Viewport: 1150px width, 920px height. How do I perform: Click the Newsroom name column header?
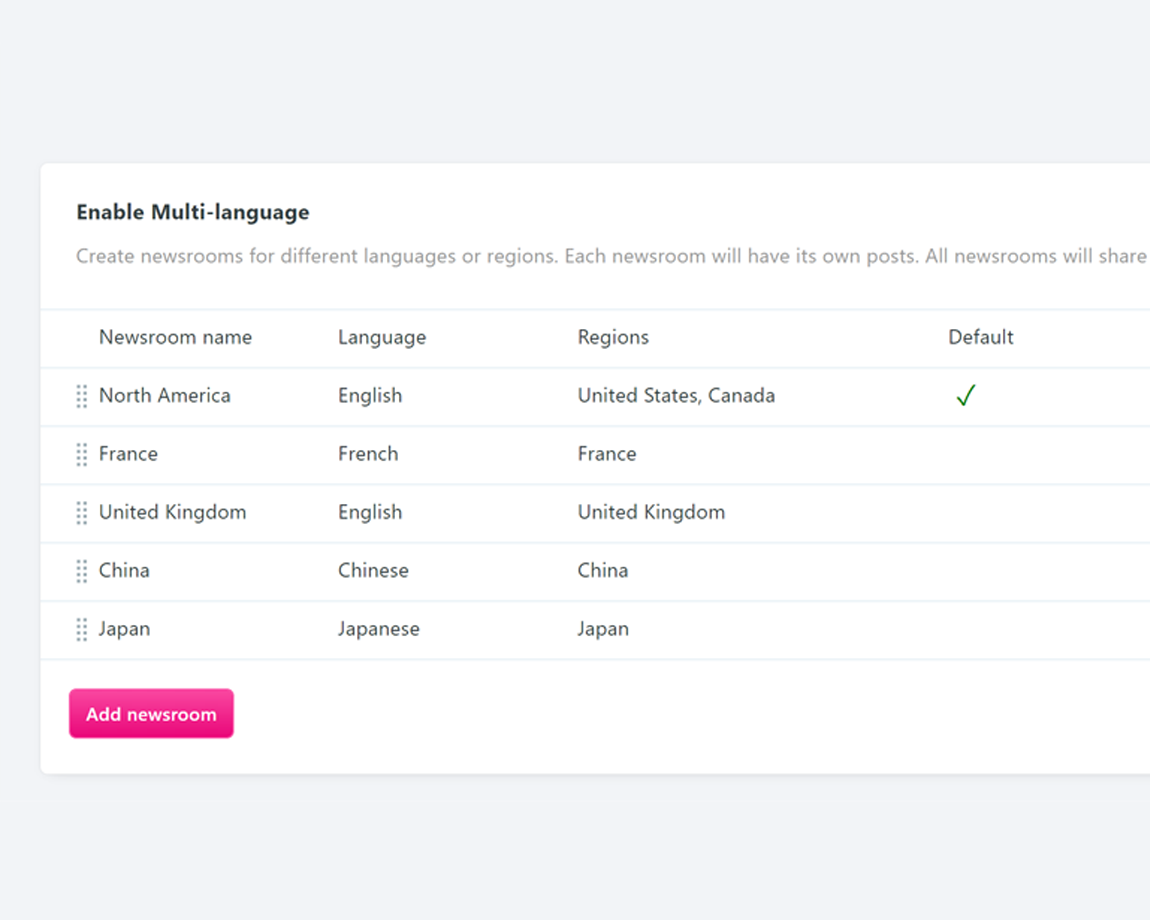click(175, 337)
